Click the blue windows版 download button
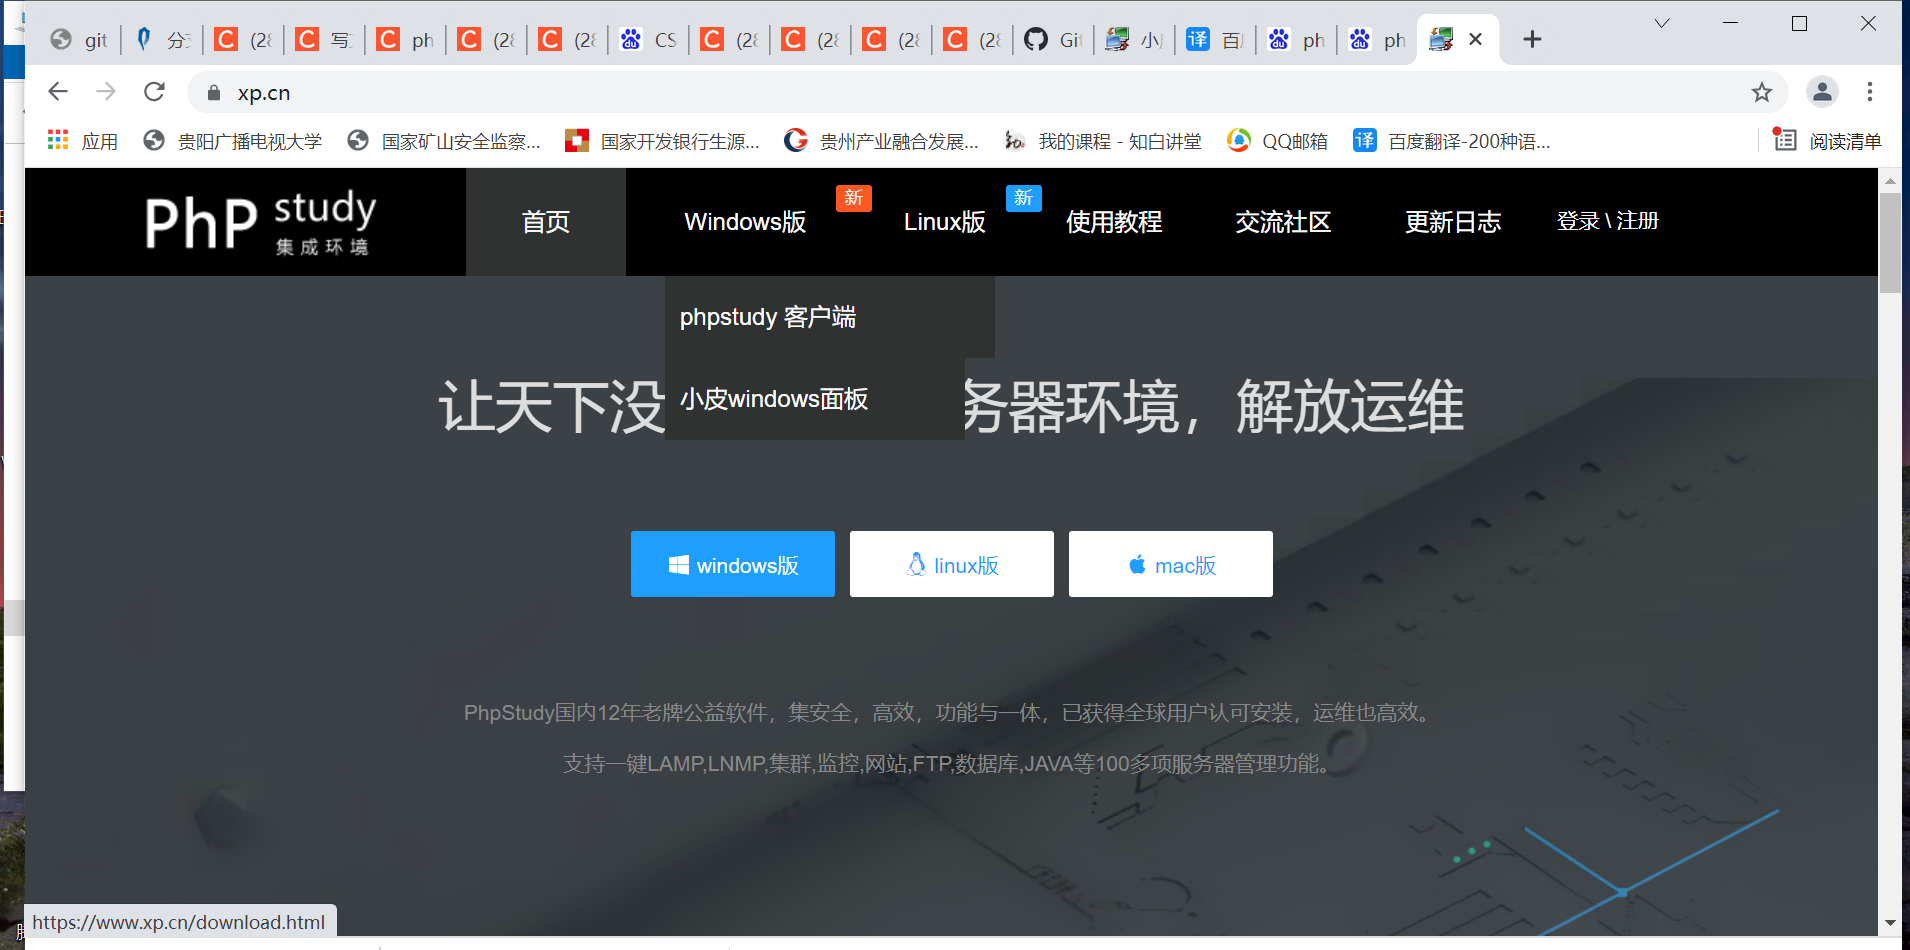 click(732, 564)
